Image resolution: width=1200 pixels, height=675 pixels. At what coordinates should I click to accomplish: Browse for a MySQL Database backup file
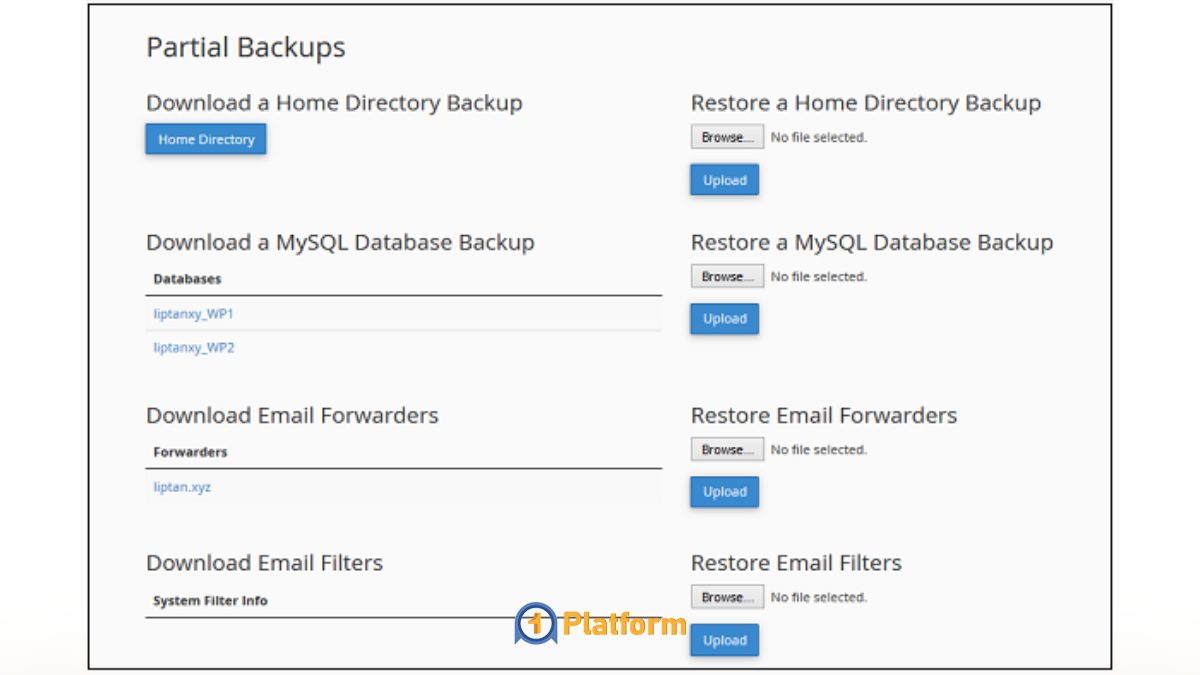point(727,276)
